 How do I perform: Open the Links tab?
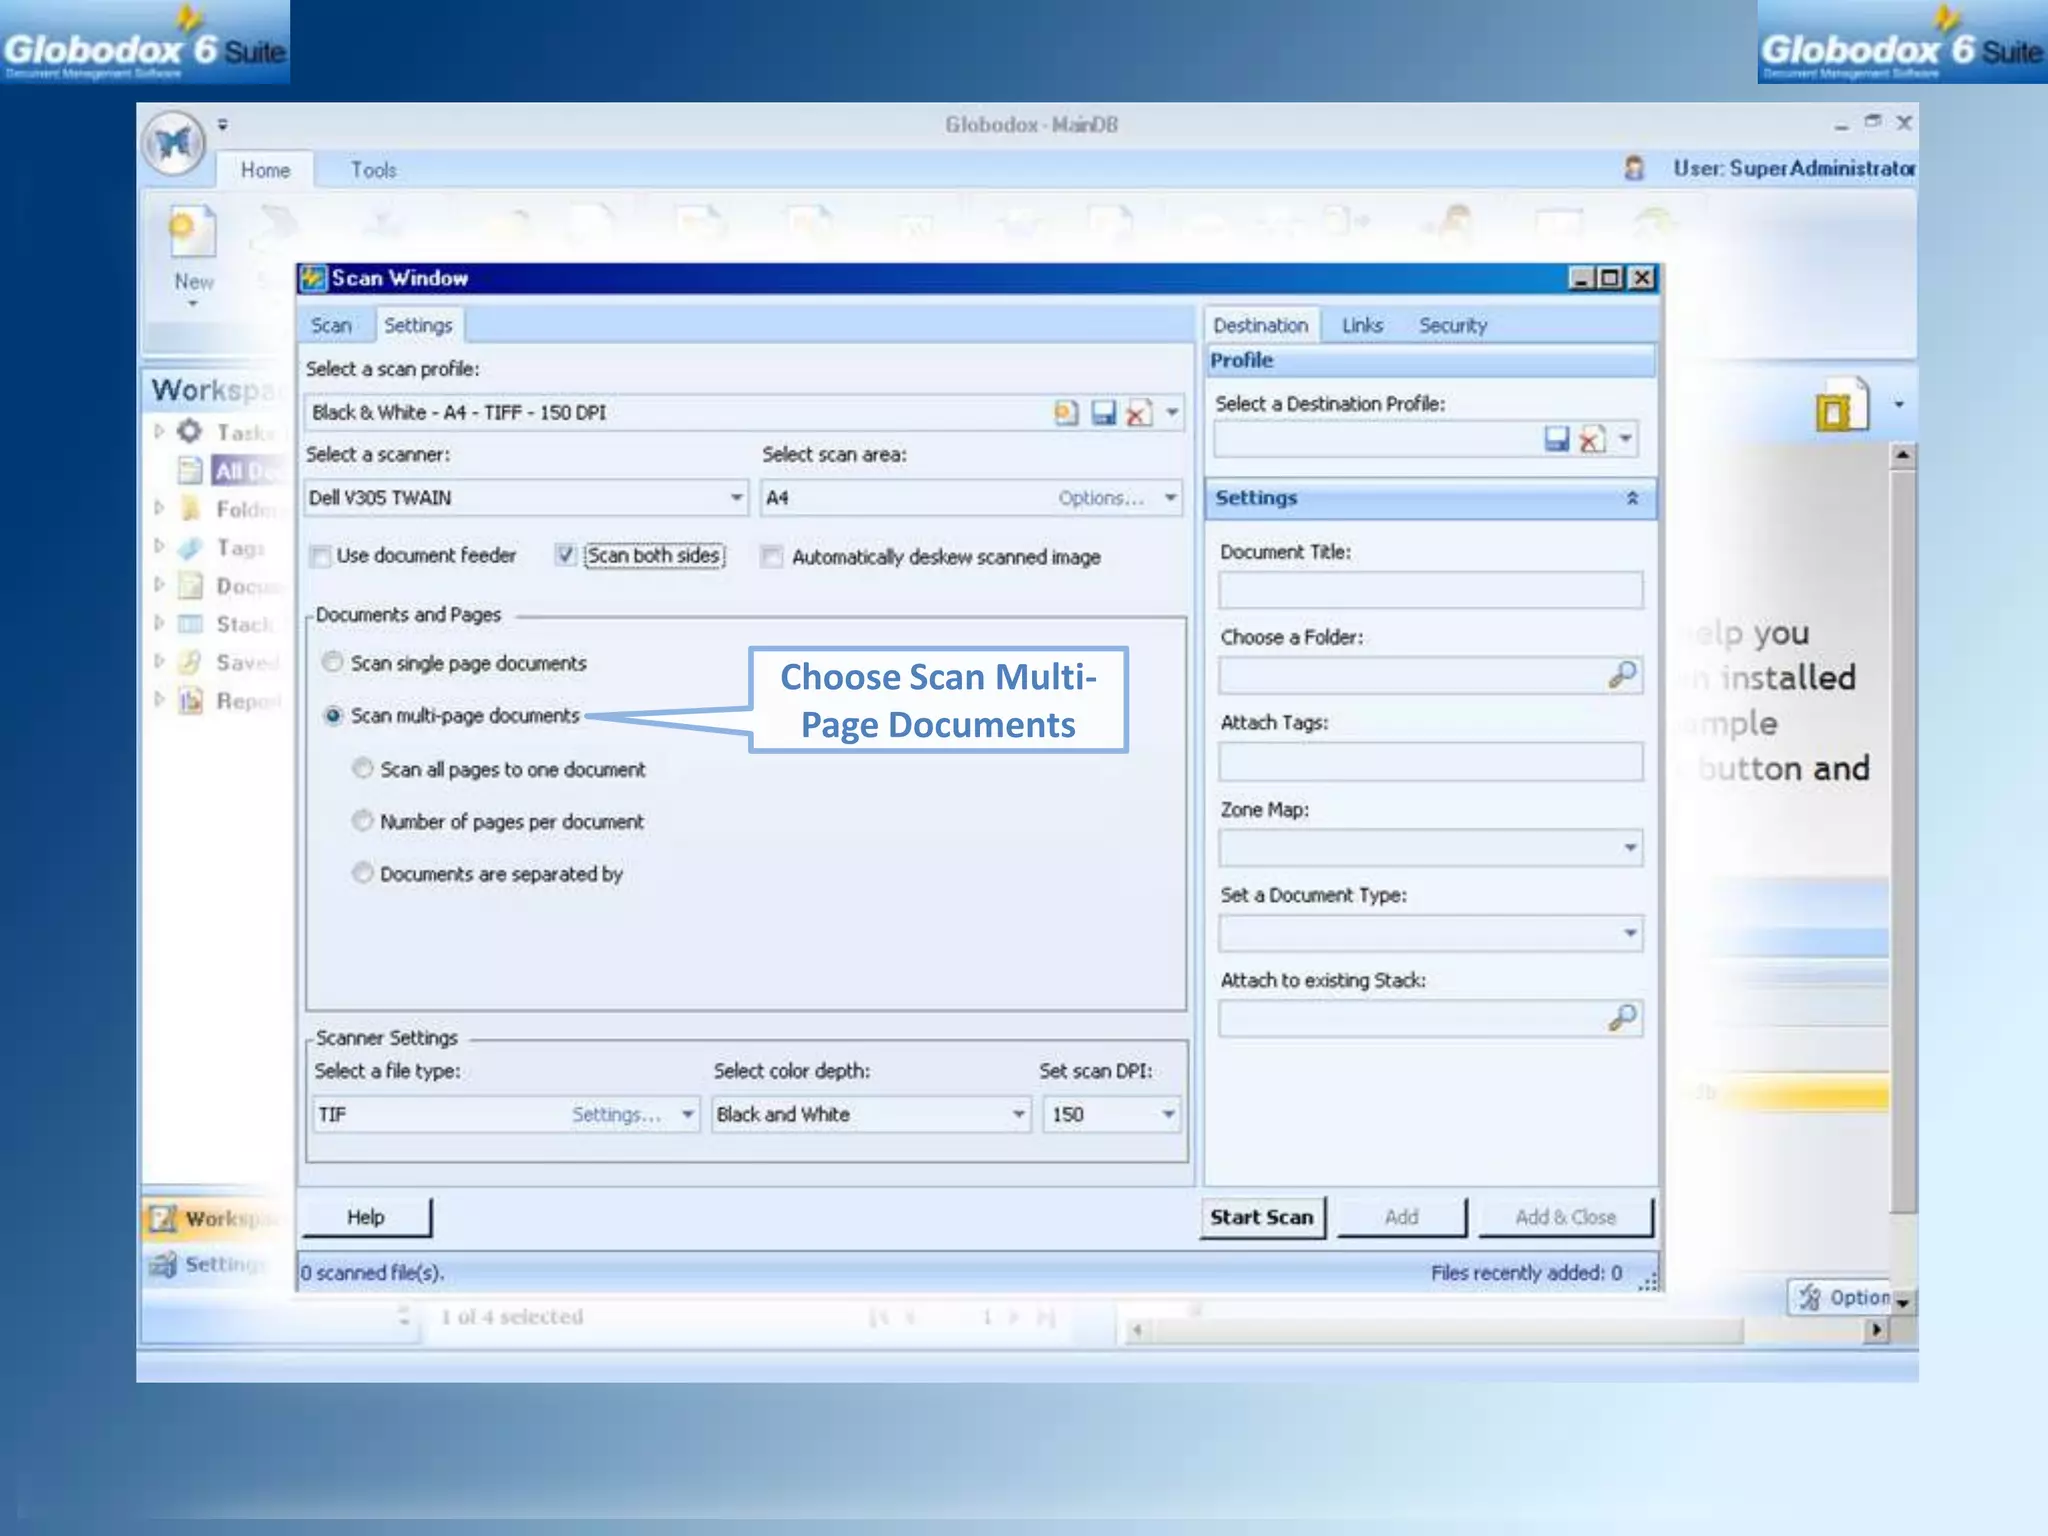tap(1362, 325)
